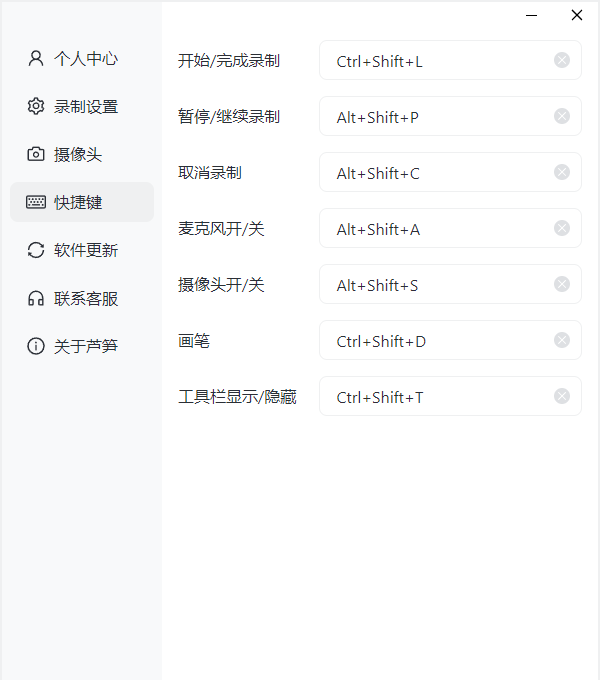Click the 联系客服 headset icon
Viewport: 600px width, 680px height.
pos(36,298)
